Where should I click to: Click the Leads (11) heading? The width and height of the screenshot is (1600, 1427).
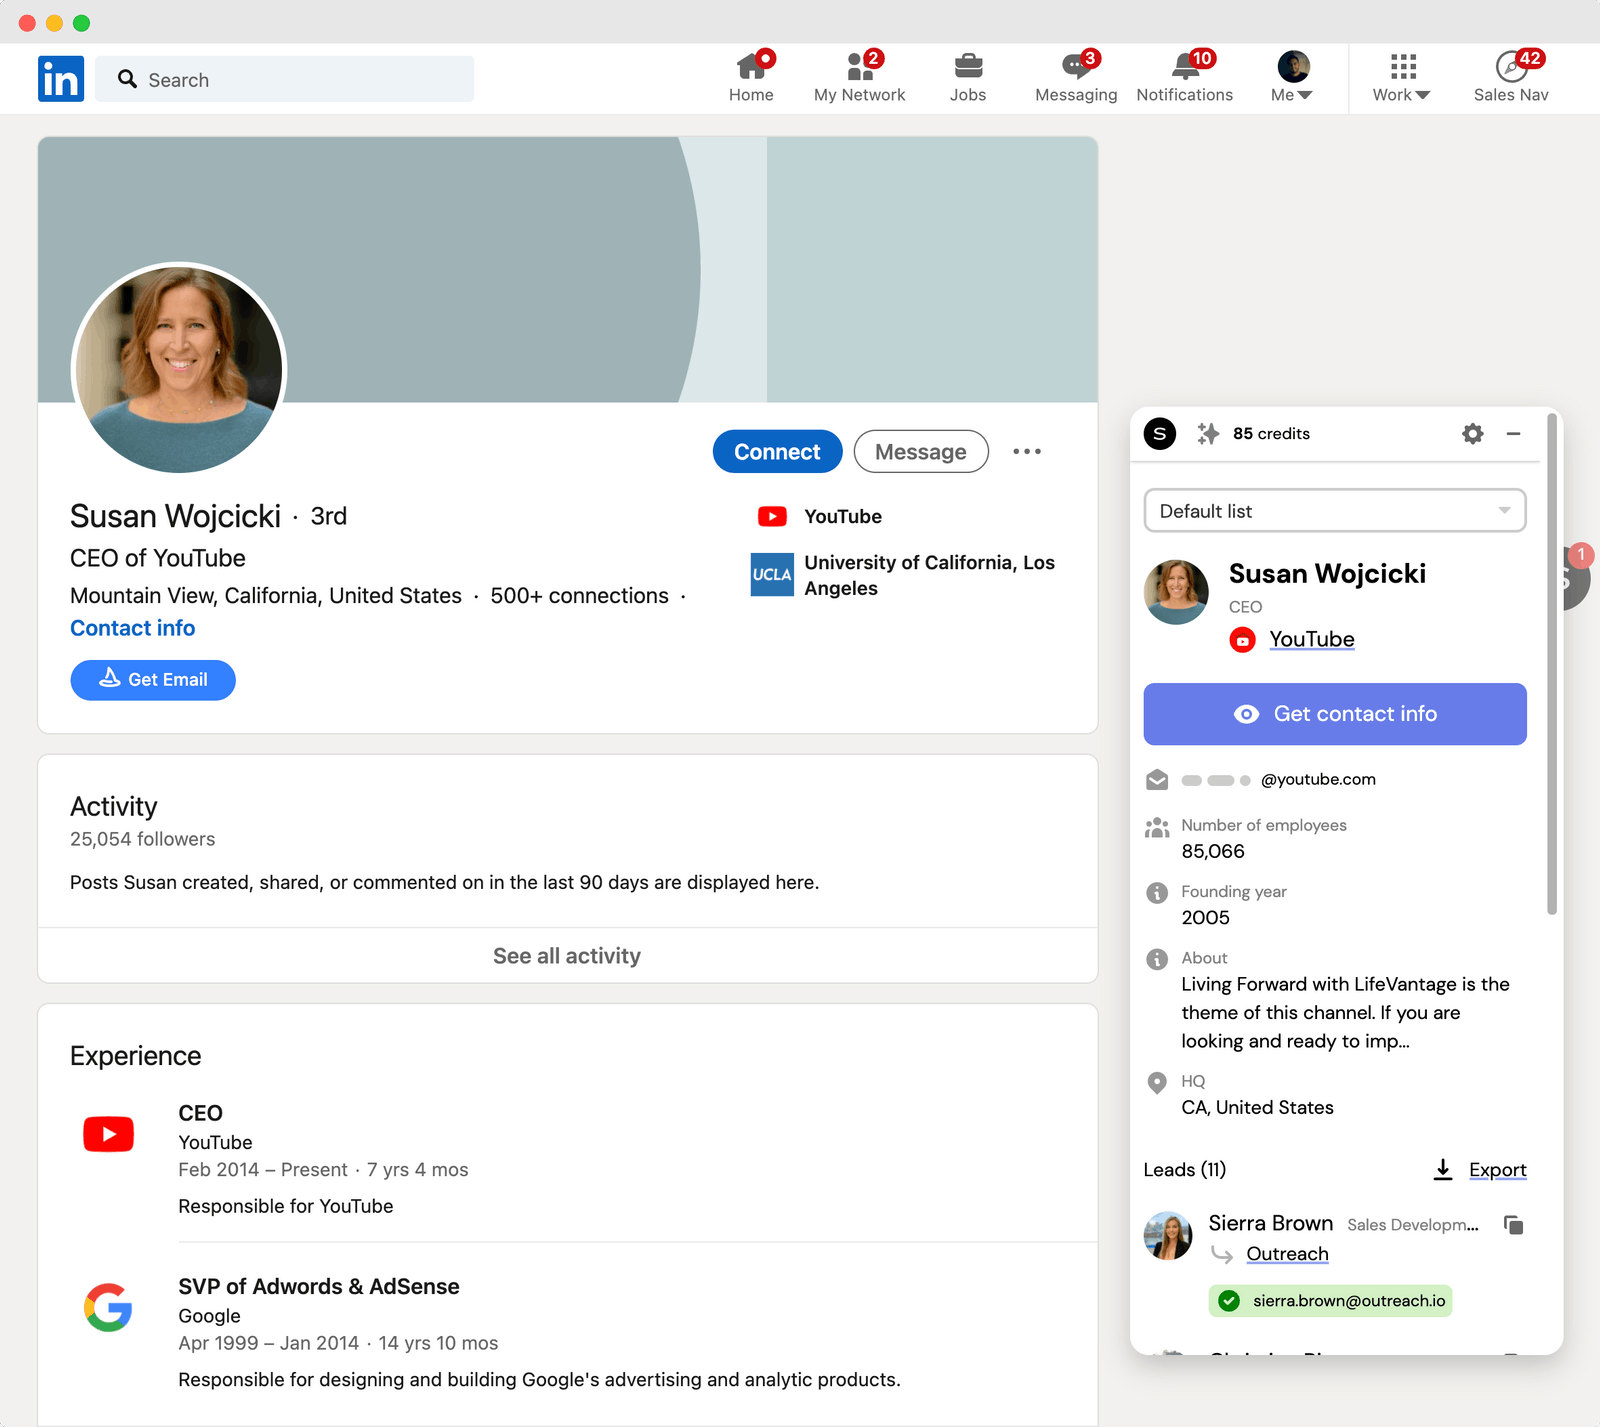click(x=1185, y=1170)
